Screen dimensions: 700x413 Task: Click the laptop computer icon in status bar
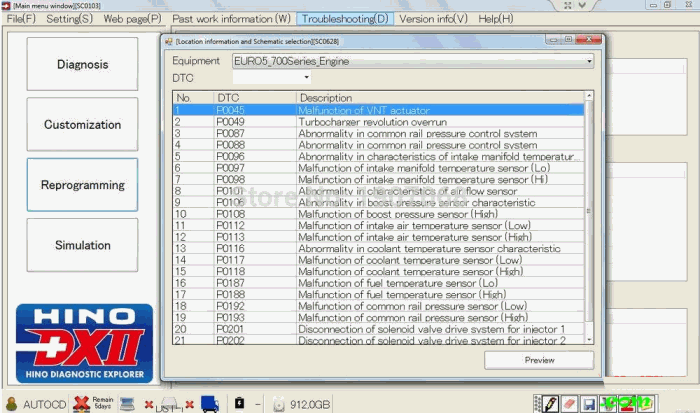tap(127, 404)
